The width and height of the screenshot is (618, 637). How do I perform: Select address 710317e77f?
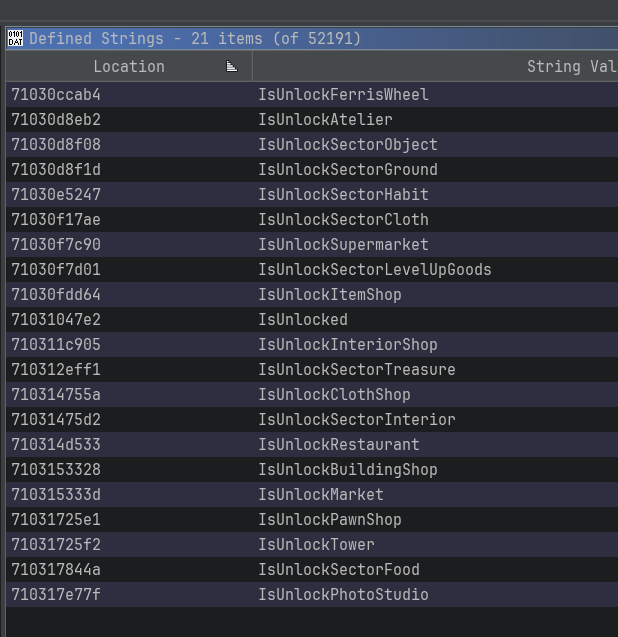pos(56,595)
